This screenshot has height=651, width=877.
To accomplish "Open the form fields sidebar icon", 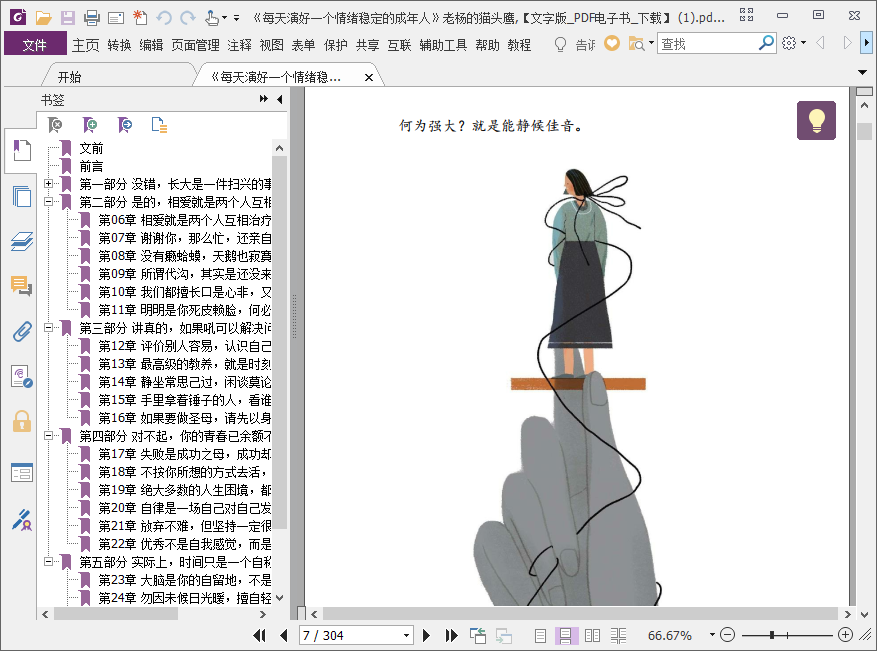I will tap(22, 473).
